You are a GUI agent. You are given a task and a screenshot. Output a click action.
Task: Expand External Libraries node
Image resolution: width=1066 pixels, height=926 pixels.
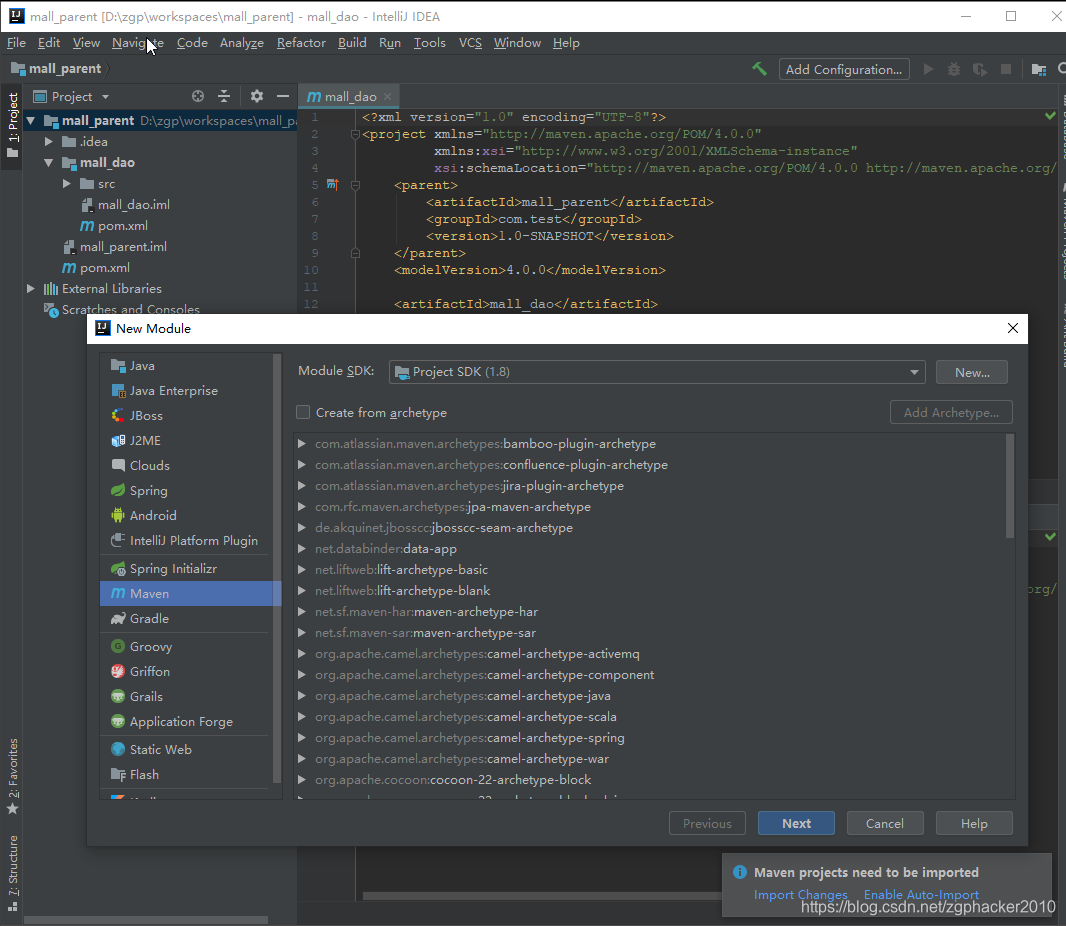(31, 289)
